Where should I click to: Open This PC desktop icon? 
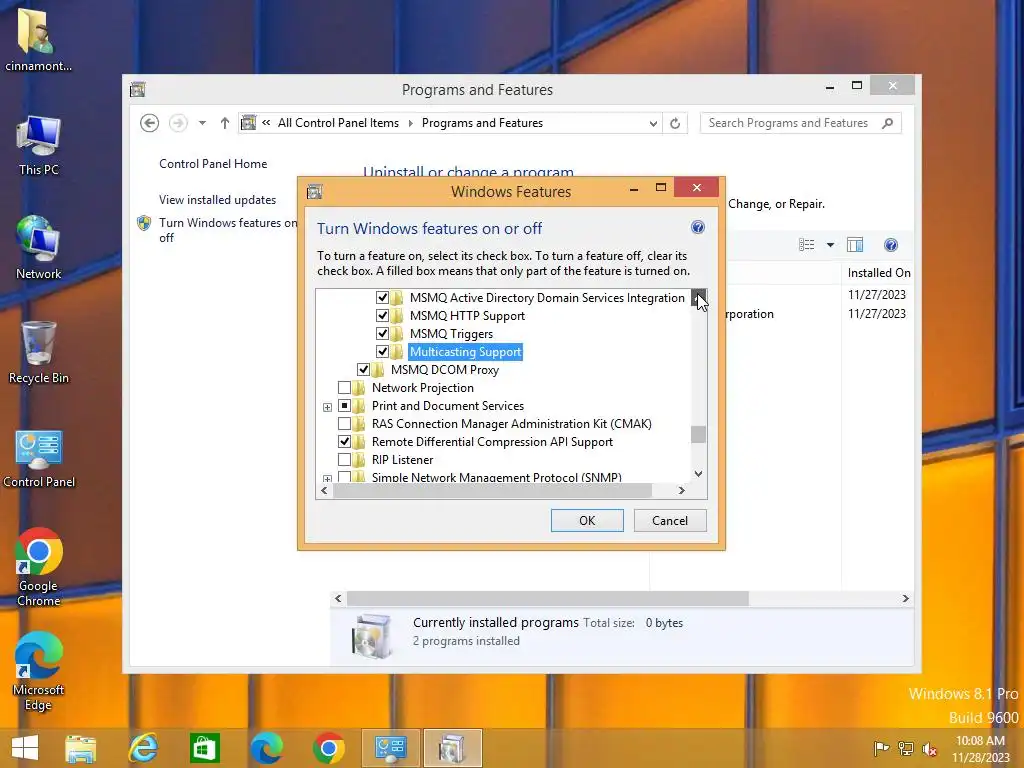click(38, 146)
